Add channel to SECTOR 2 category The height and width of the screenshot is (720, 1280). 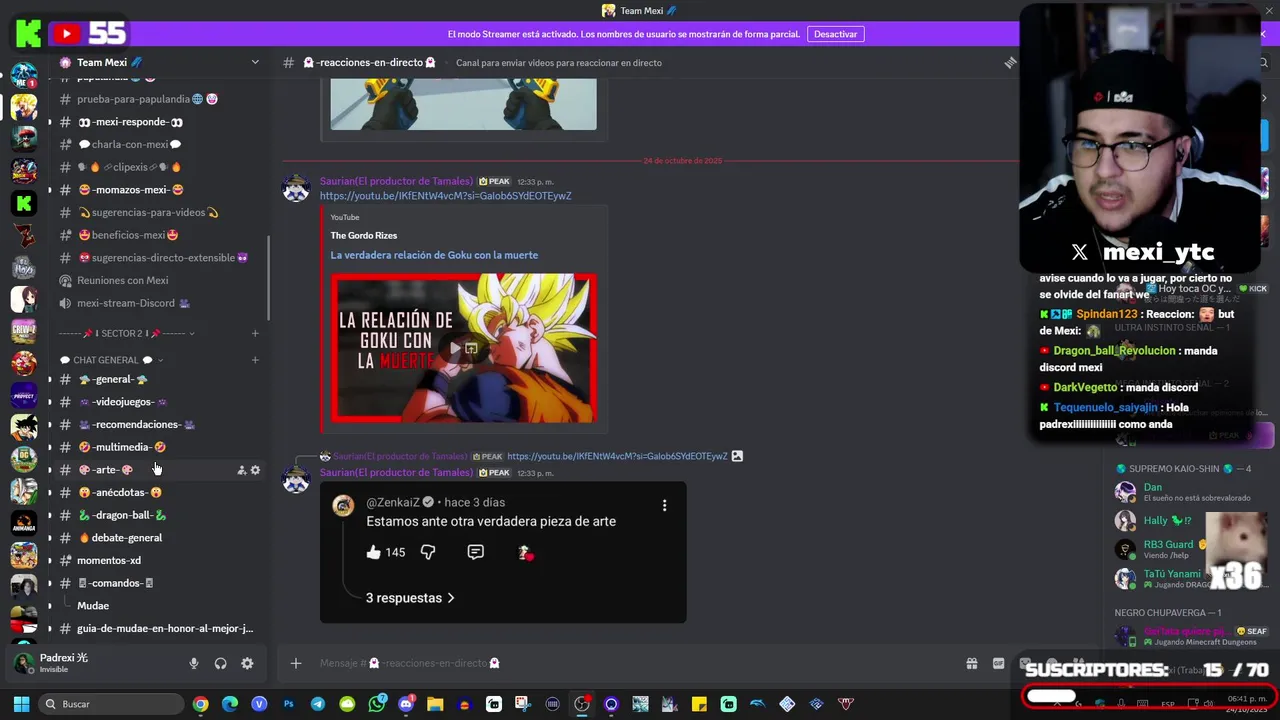pyautogui.click(x=255, y=333)
